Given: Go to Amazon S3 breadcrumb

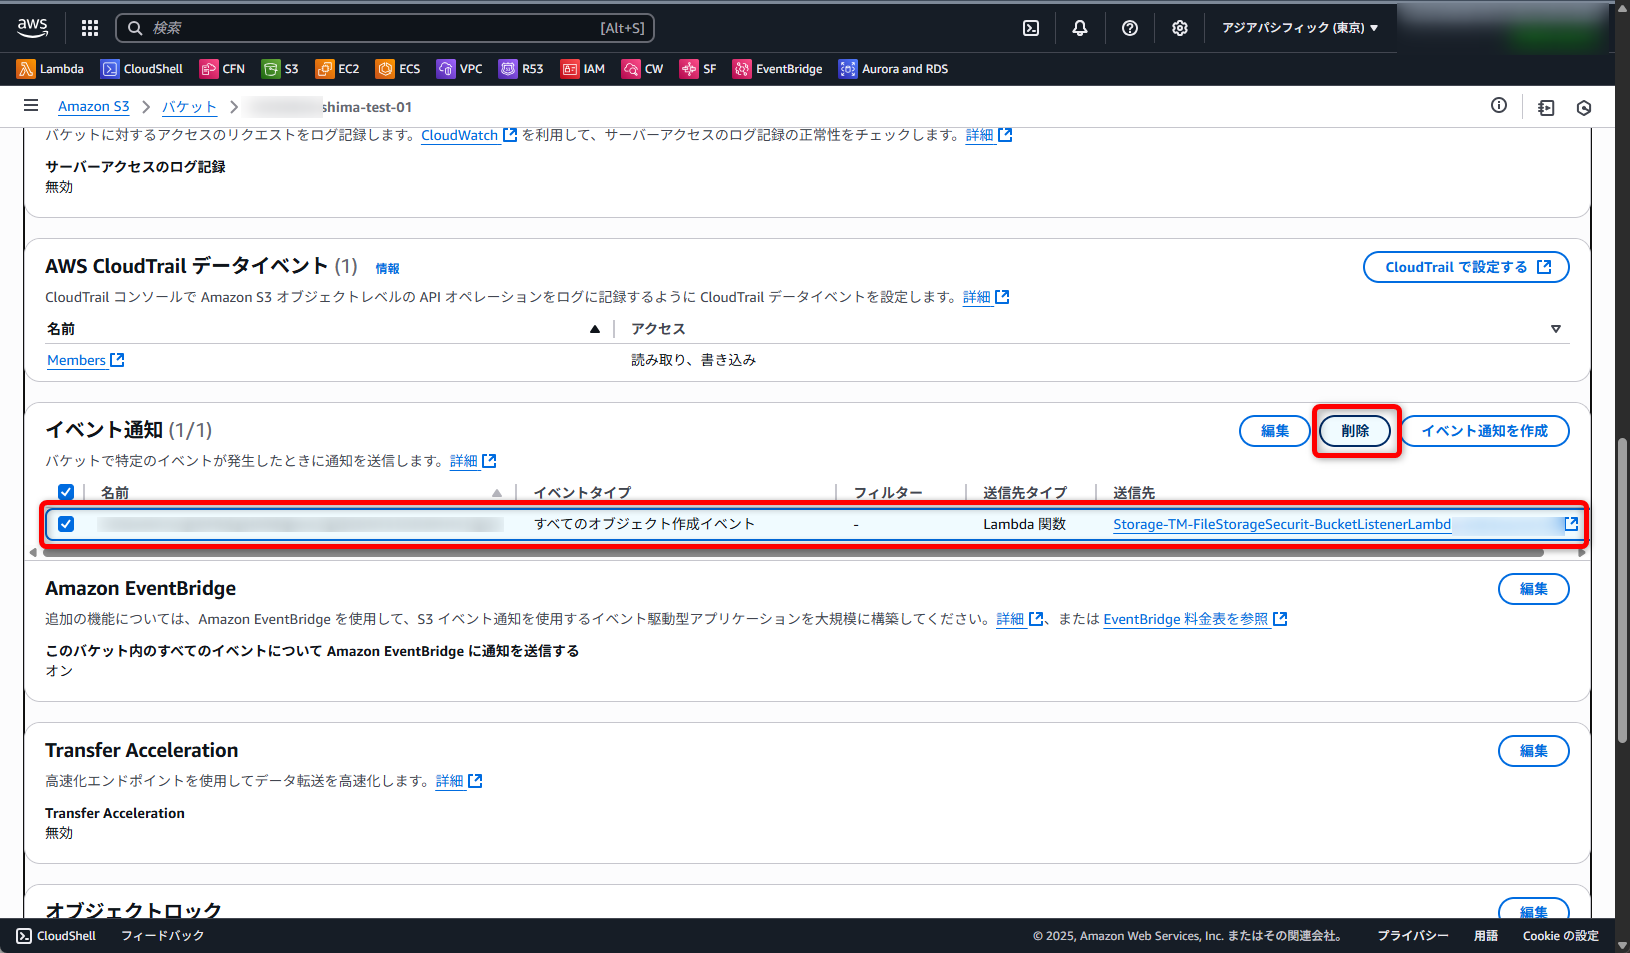Looking at the screenshot, I should pos(94,106).
